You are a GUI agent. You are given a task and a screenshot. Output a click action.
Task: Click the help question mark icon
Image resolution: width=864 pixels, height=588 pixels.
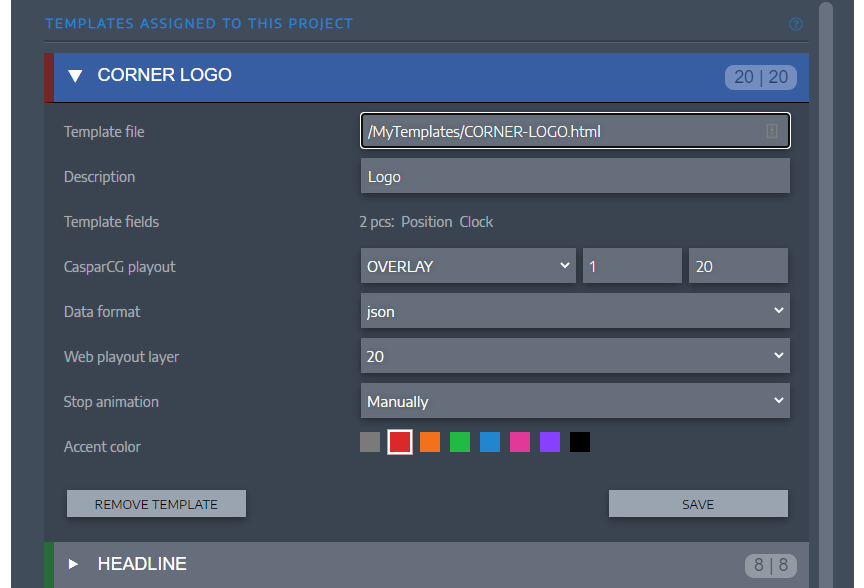tap(796, 24)
